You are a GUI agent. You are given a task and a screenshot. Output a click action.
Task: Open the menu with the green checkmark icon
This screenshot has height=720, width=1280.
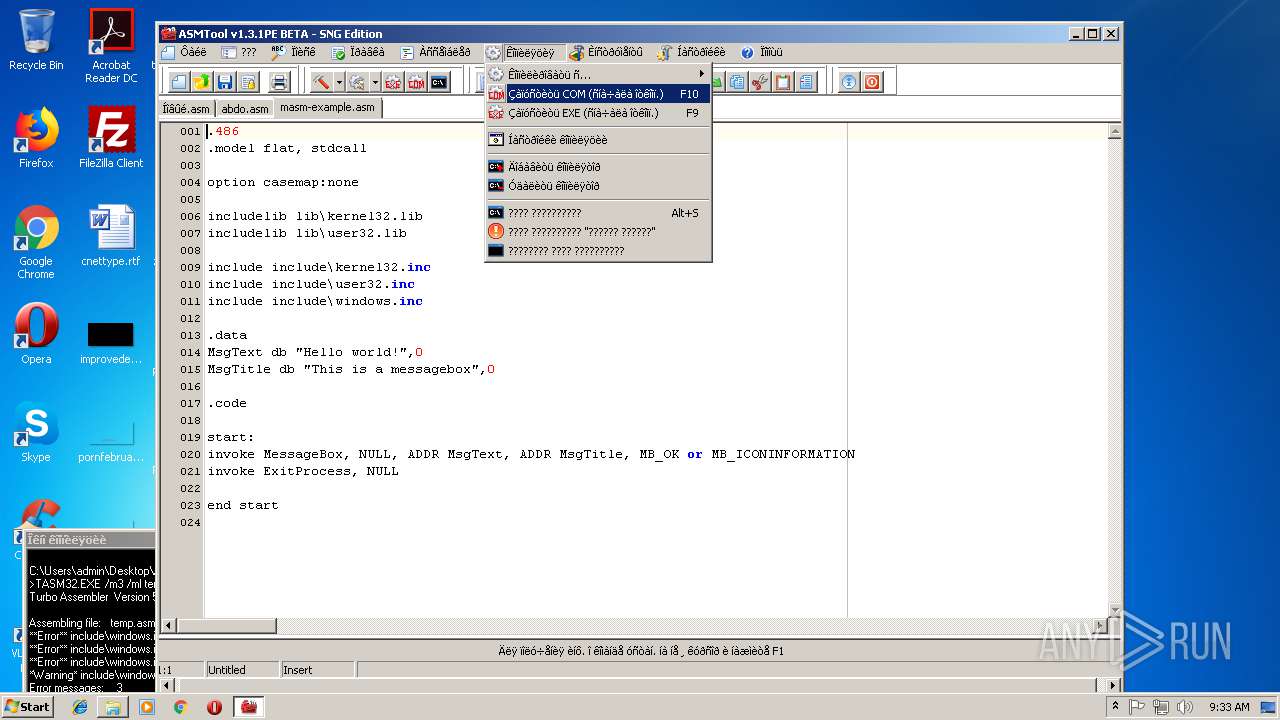click(x=358, y=52)
